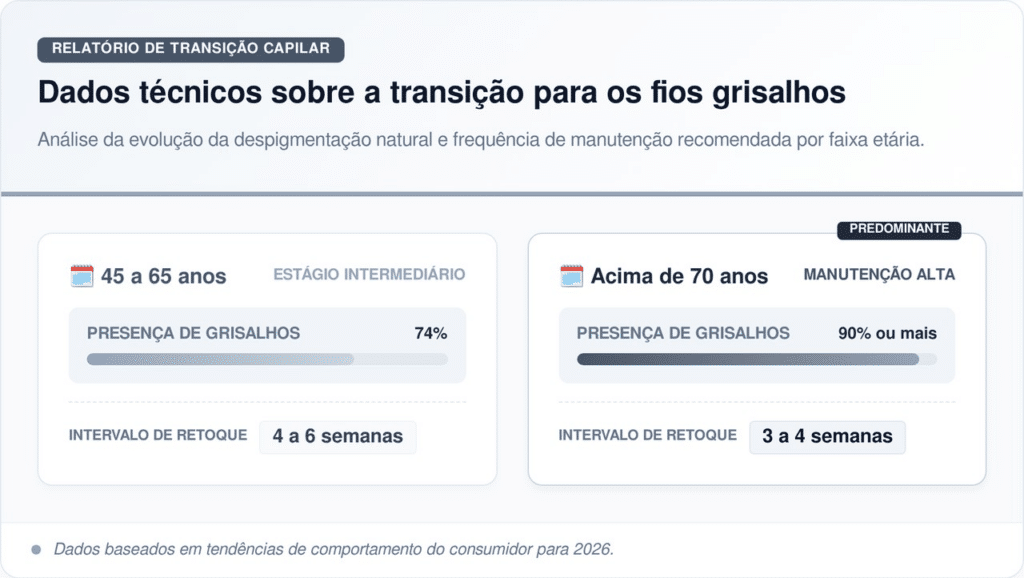Click the Estágio Intermediário label

tap(369, 275)
